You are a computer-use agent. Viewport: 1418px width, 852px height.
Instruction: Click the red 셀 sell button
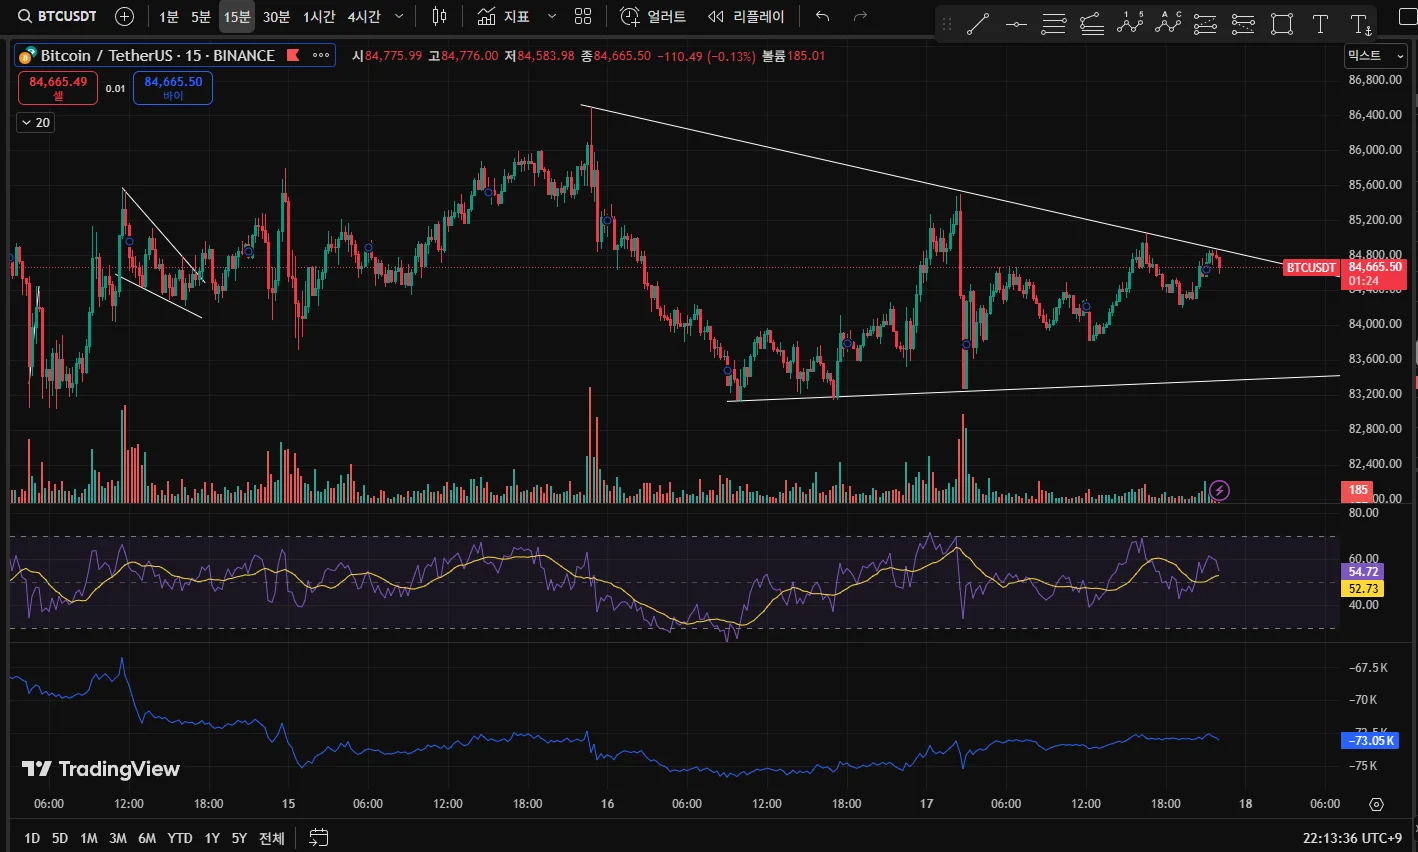click(58, 88)
